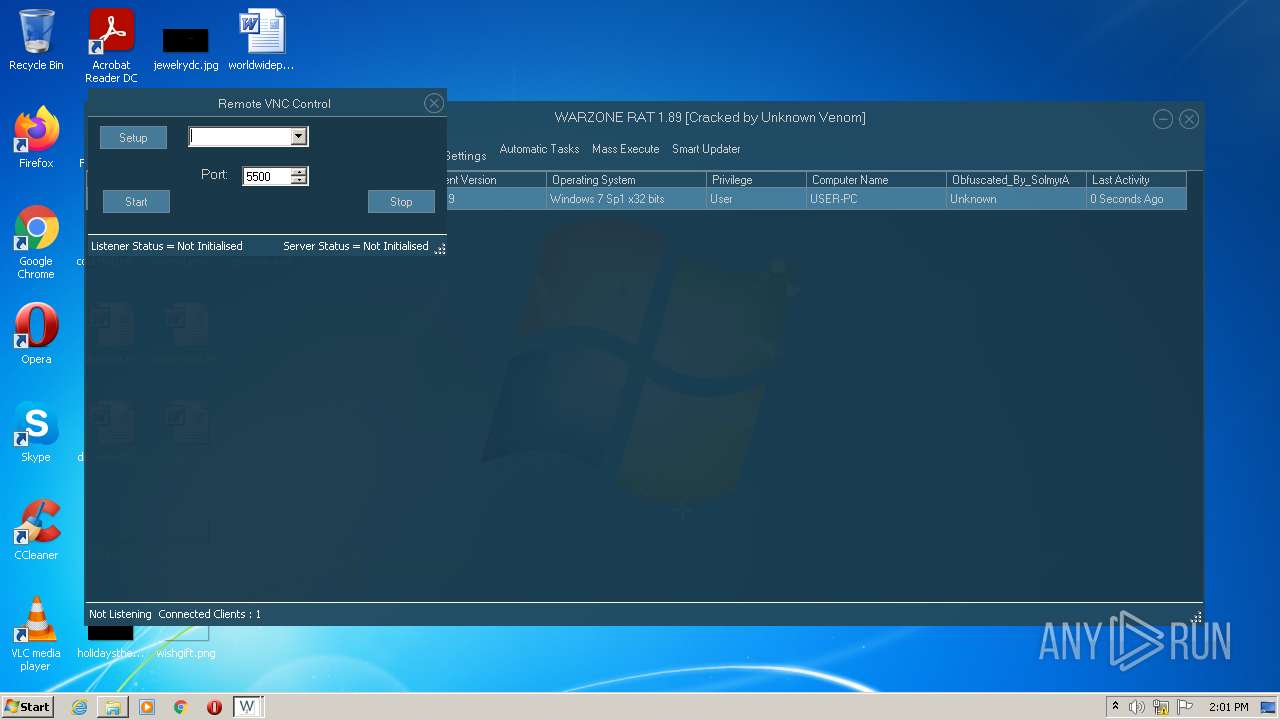Viewport: 1280px width, 720px height.
Task: Open the Windows Start menu
Action: pyautogui.click(x=28, y=706)
